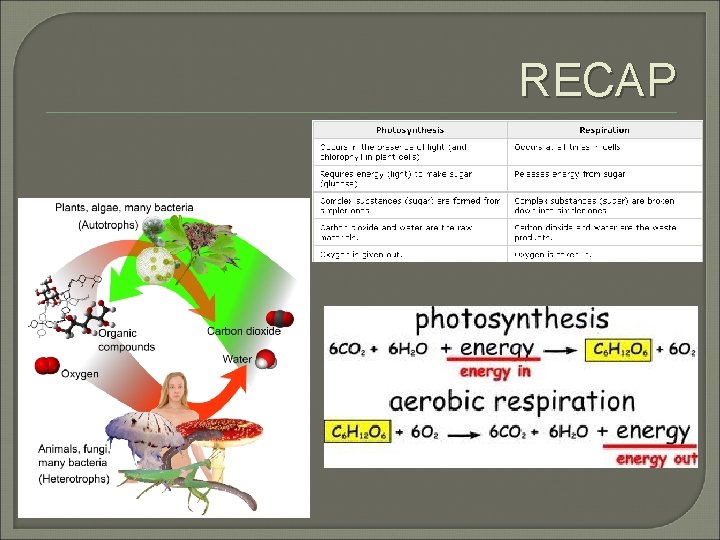Click the 'Requires energy (light) to make sugar' cell

410,179
